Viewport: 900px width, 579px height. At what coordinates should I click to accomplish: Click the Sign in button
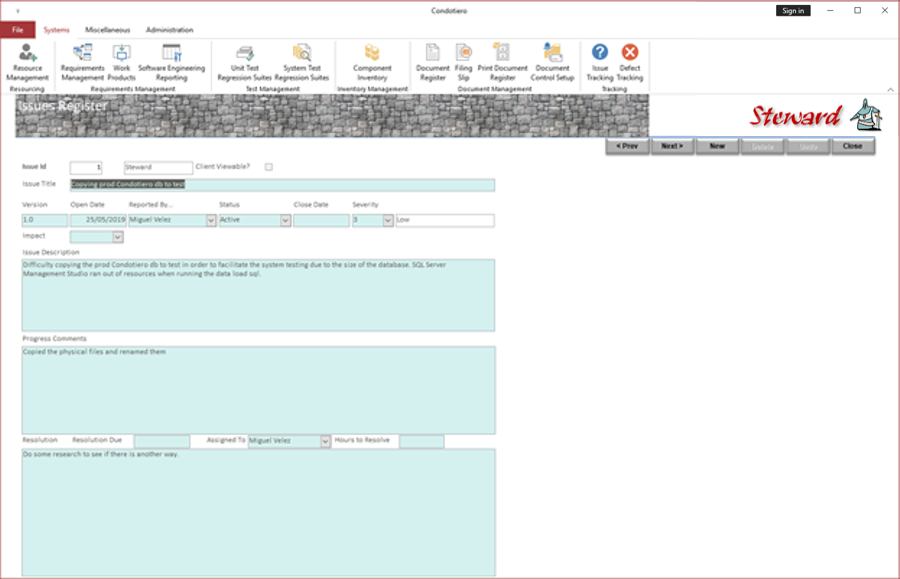[793, 11]
